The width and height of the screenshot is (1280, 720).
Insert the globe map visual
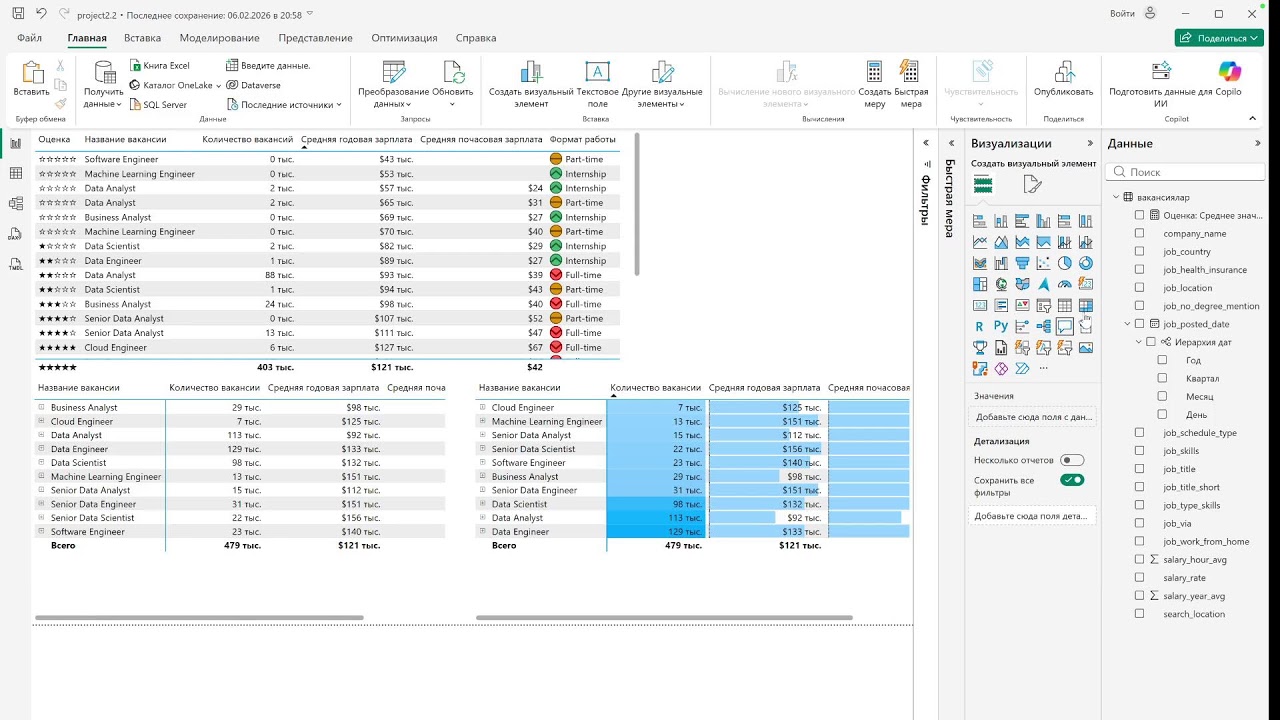(1001, 284)
